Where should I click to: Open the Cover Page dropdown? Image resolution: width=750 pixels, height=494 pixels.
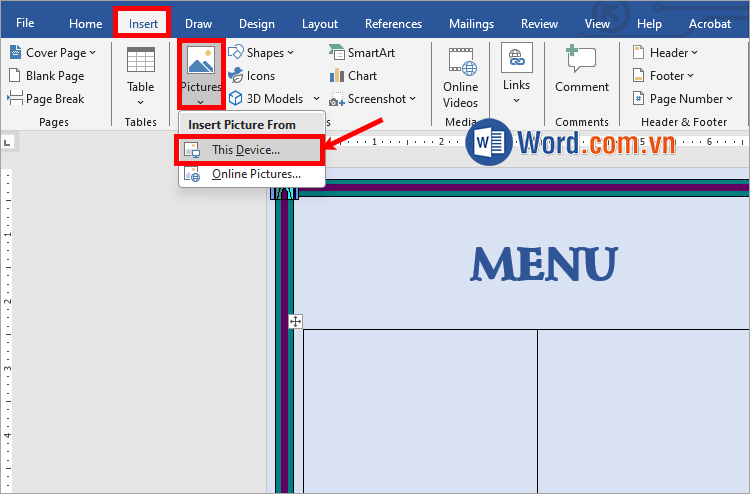(53, 53)
